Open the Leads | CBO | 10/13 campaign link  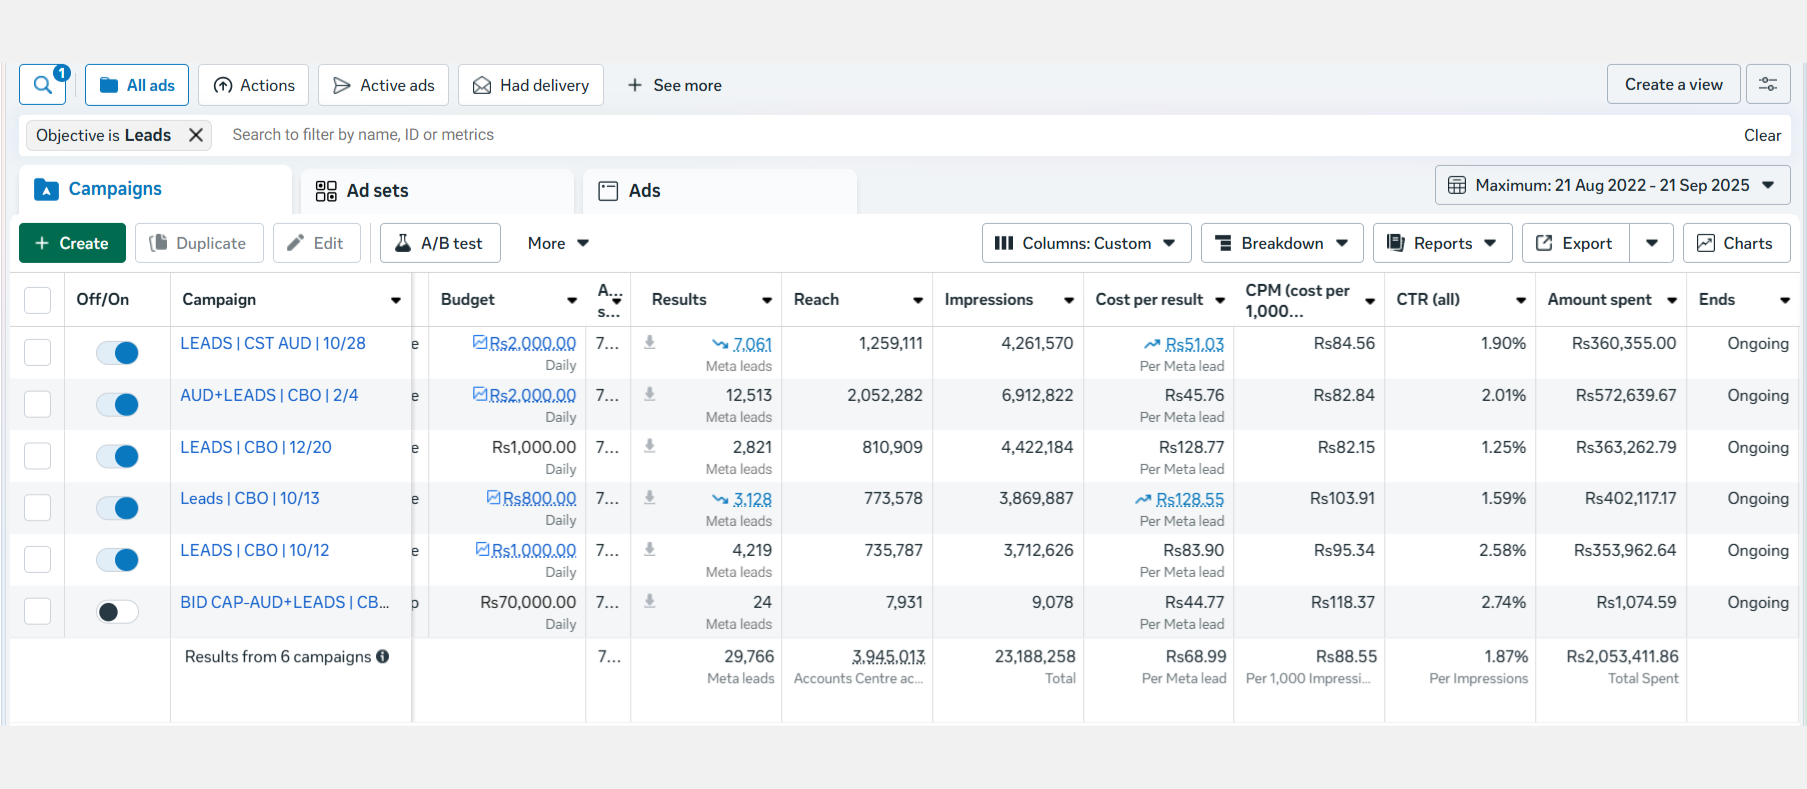pos(250,498)
